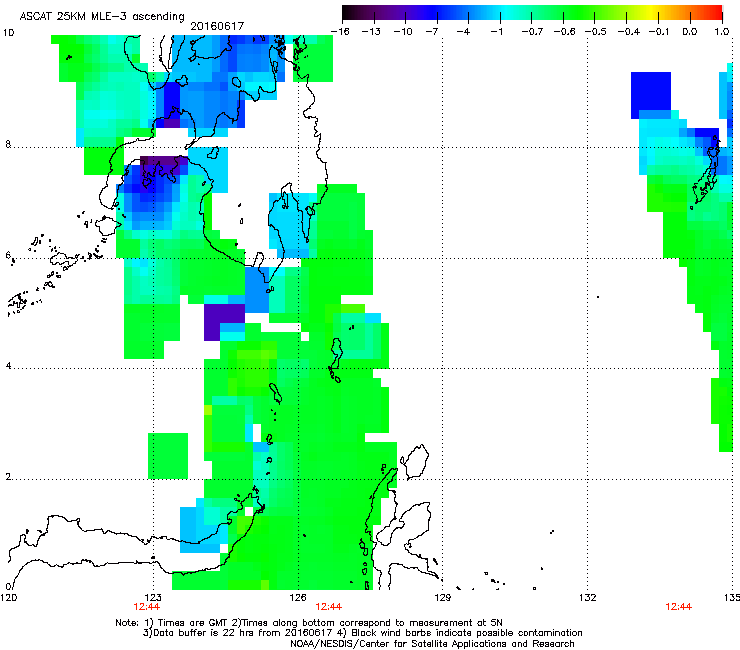Screen dimensions: 740x650
Task: Click the "-16" color bar label
Action: click(x=340, y=32)
